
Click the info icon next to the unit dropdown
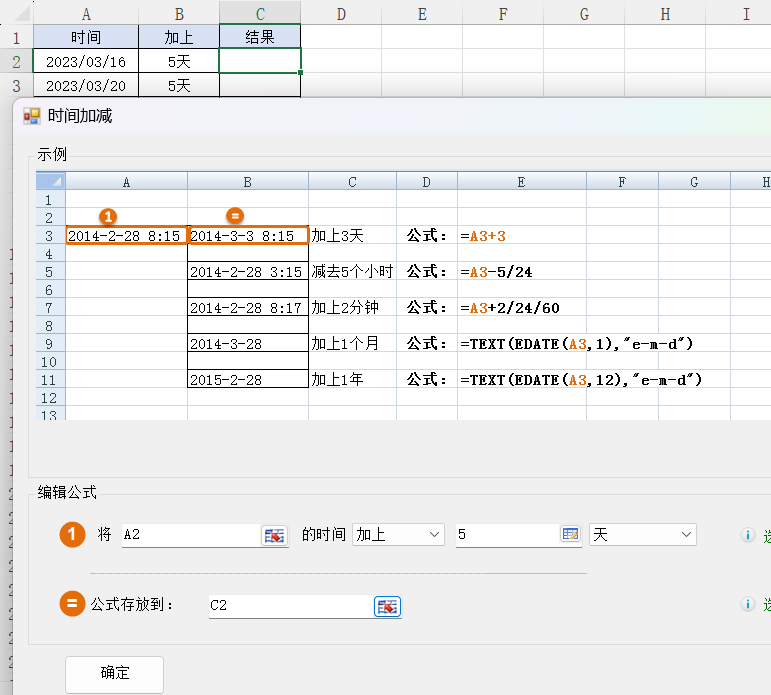[746, 535]
